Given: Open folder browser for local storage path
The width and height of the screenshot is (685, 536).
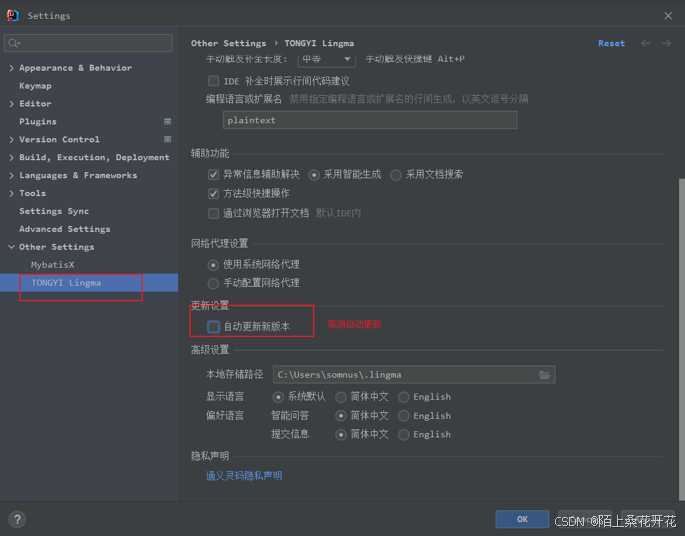Looking at the screenshot, I should pyautogui.click(x=544, y=375).
